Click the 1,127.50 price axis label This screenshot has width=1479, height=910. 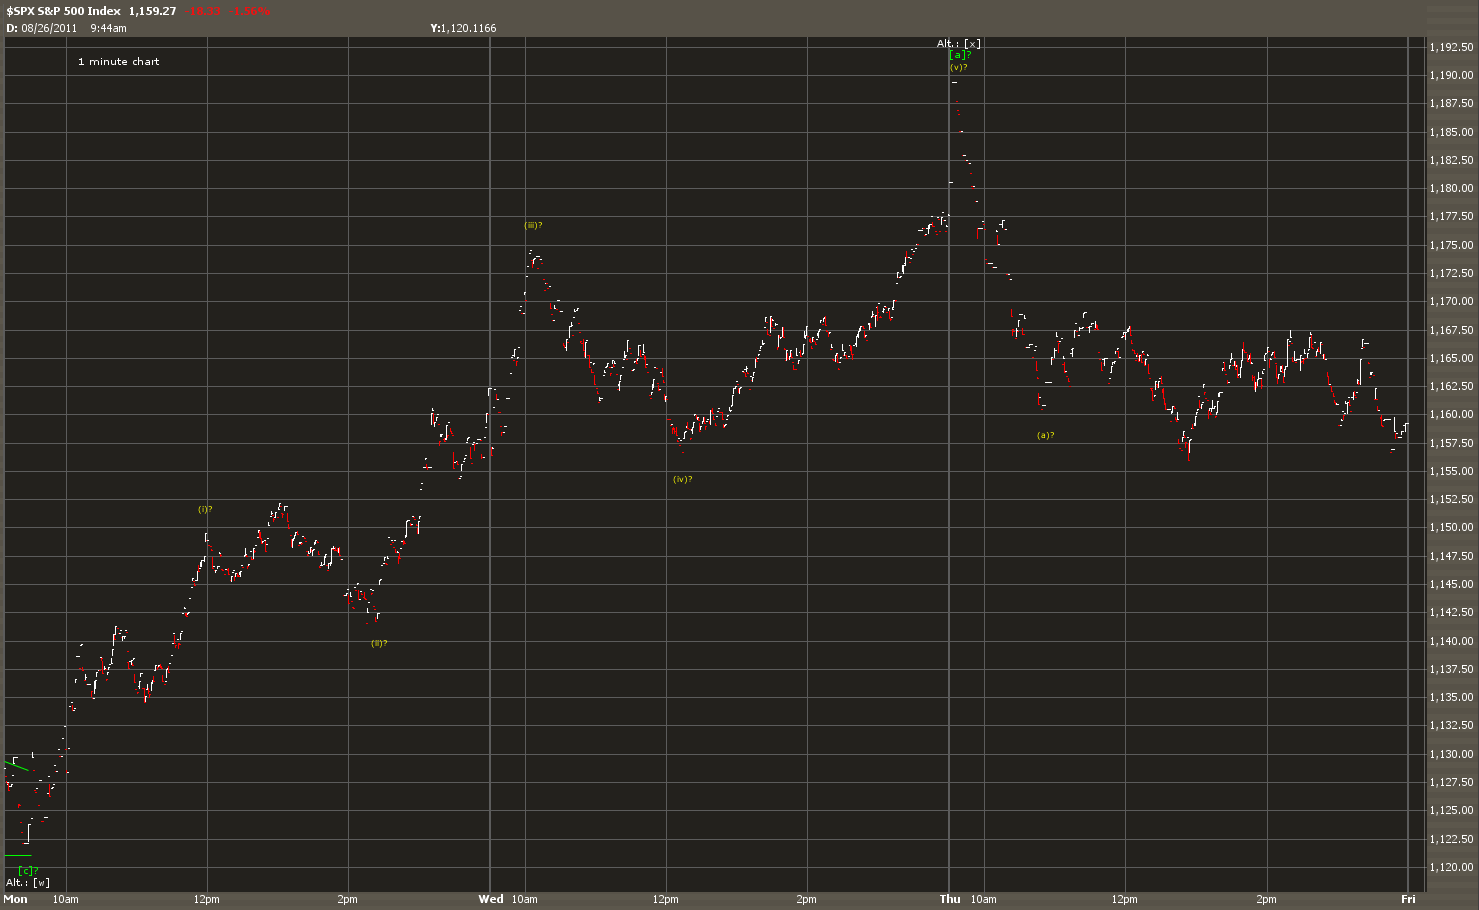1452,782
